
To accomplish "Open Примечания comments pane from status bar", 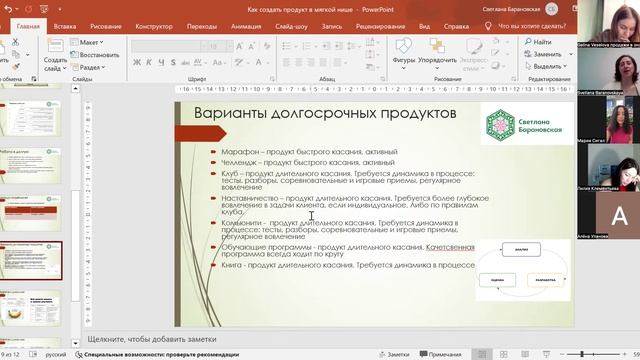I will 440,354.
